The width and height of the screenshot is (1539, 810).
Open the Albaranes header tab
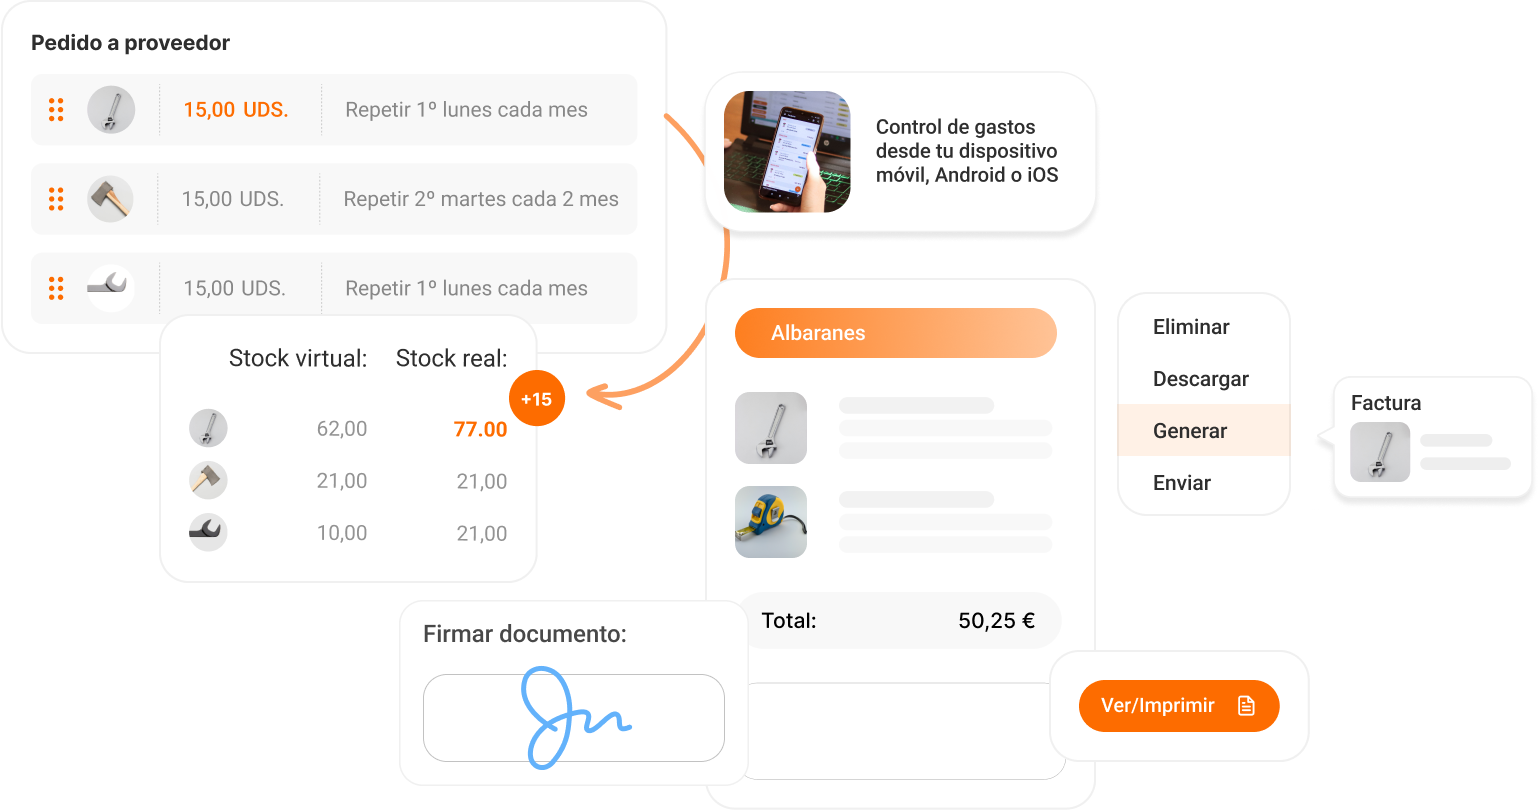click(x=896, y=333)
